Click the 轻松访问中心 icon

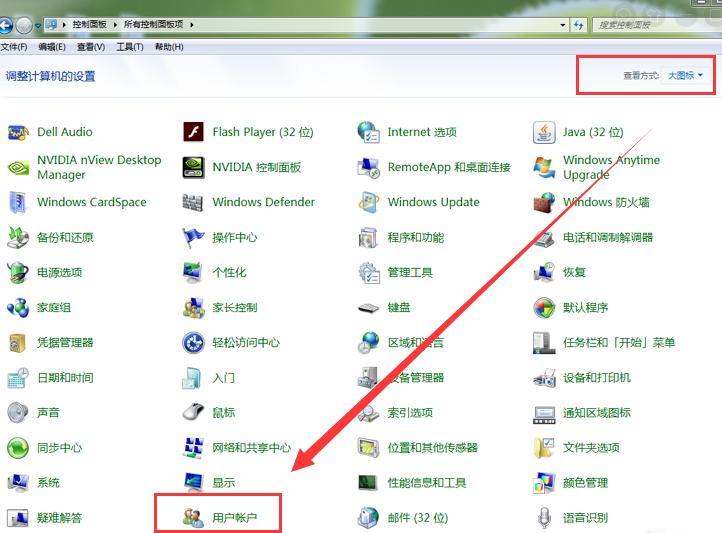tap(193, 343)
